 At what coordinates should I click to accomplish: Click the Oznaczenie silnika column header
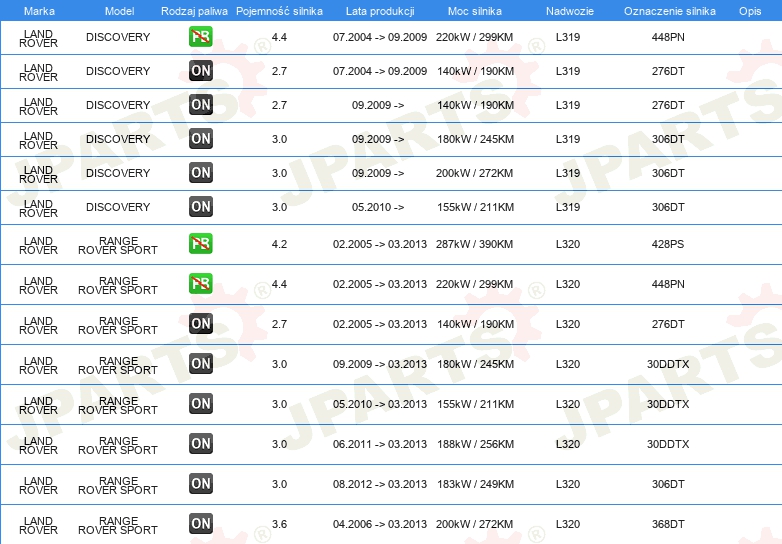[x=669, y=11]
